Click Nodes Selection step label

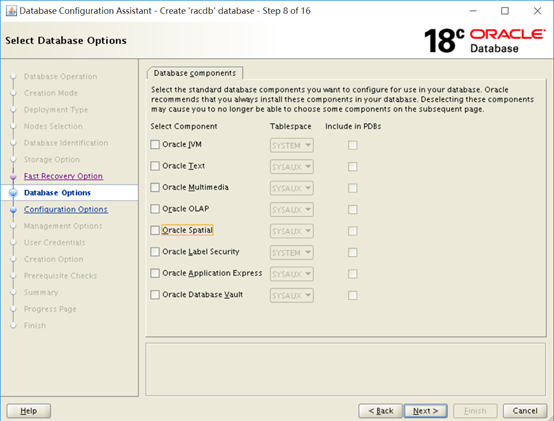coord(53,126)
